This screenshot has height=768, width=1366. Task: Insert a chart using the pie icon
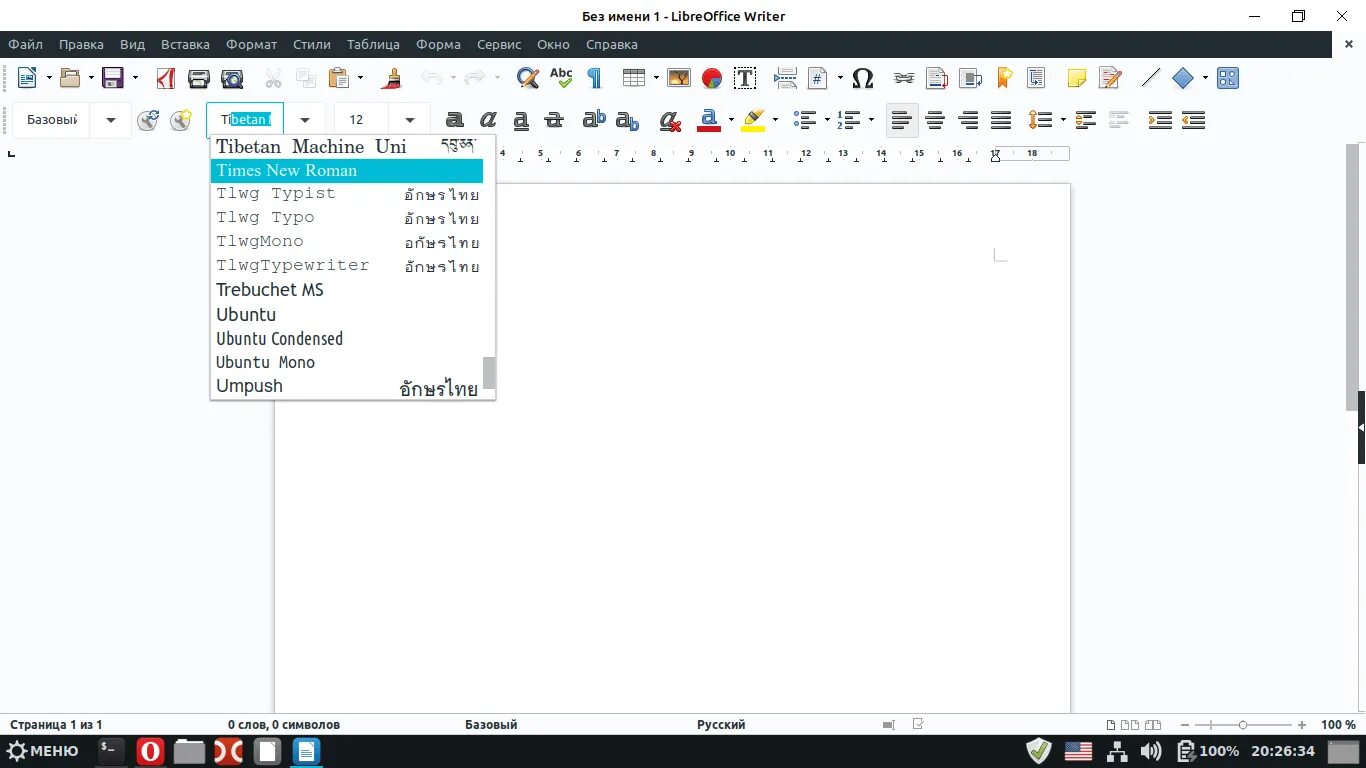point(712,78)
